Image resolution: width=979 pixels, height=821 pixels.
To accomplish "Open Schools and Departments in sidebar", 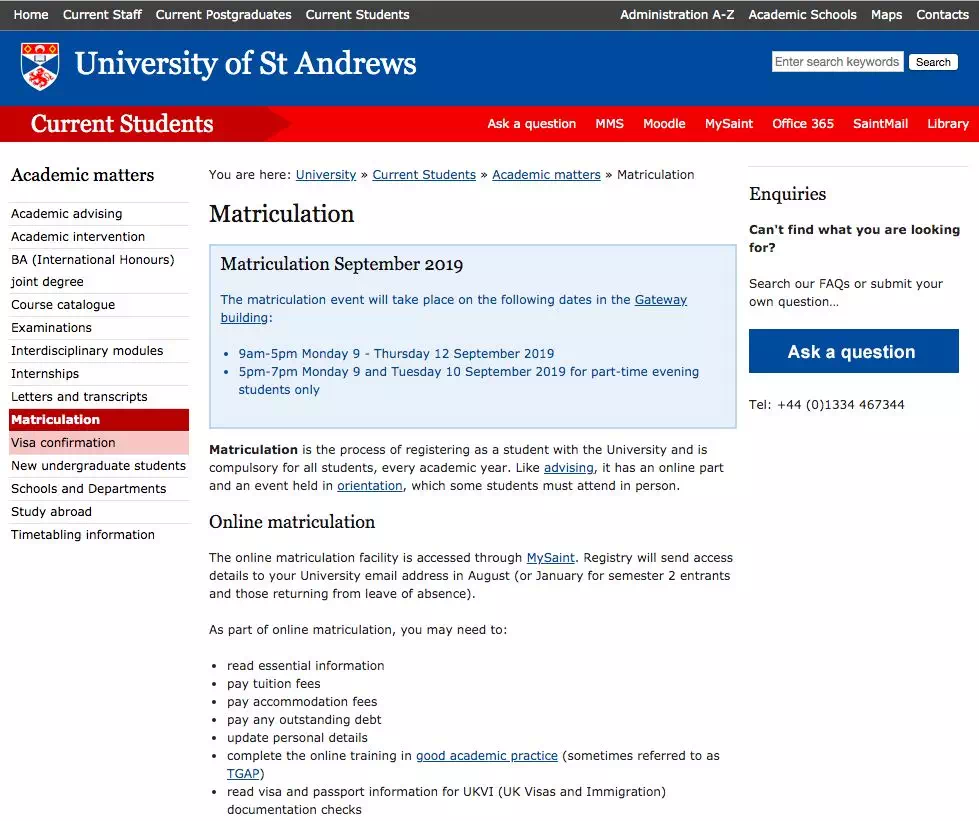I will tap(99, 489).
